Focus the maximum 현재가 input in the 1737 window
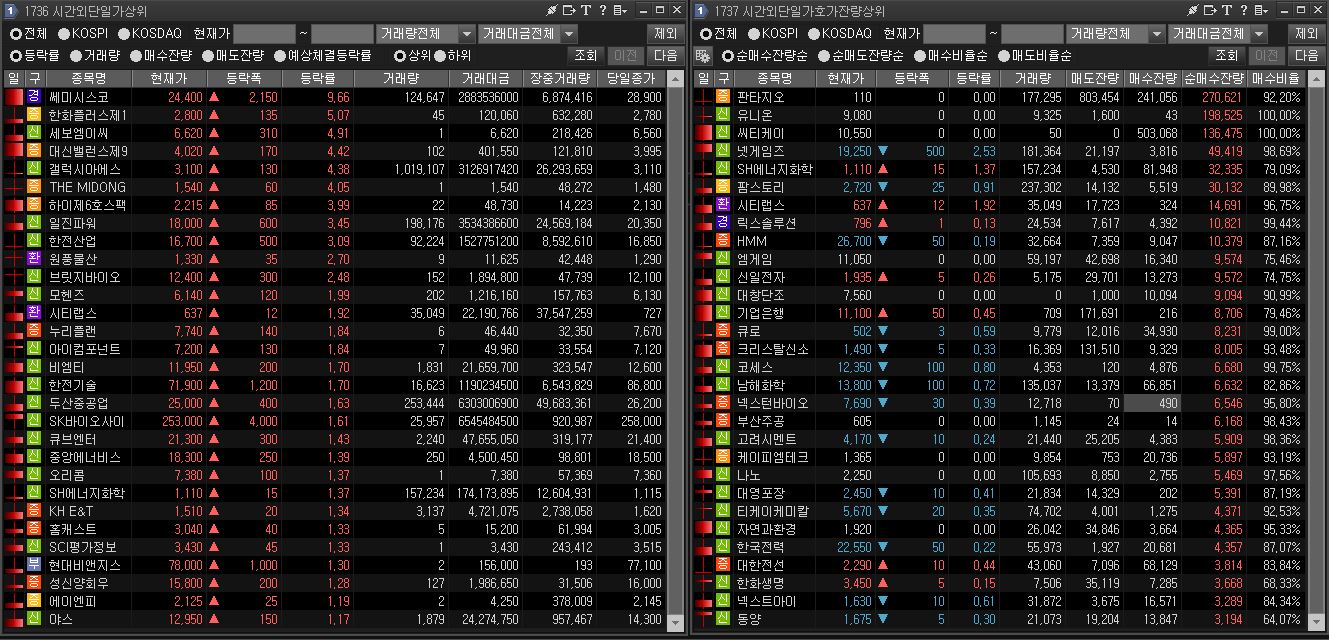 [1032, 33]
